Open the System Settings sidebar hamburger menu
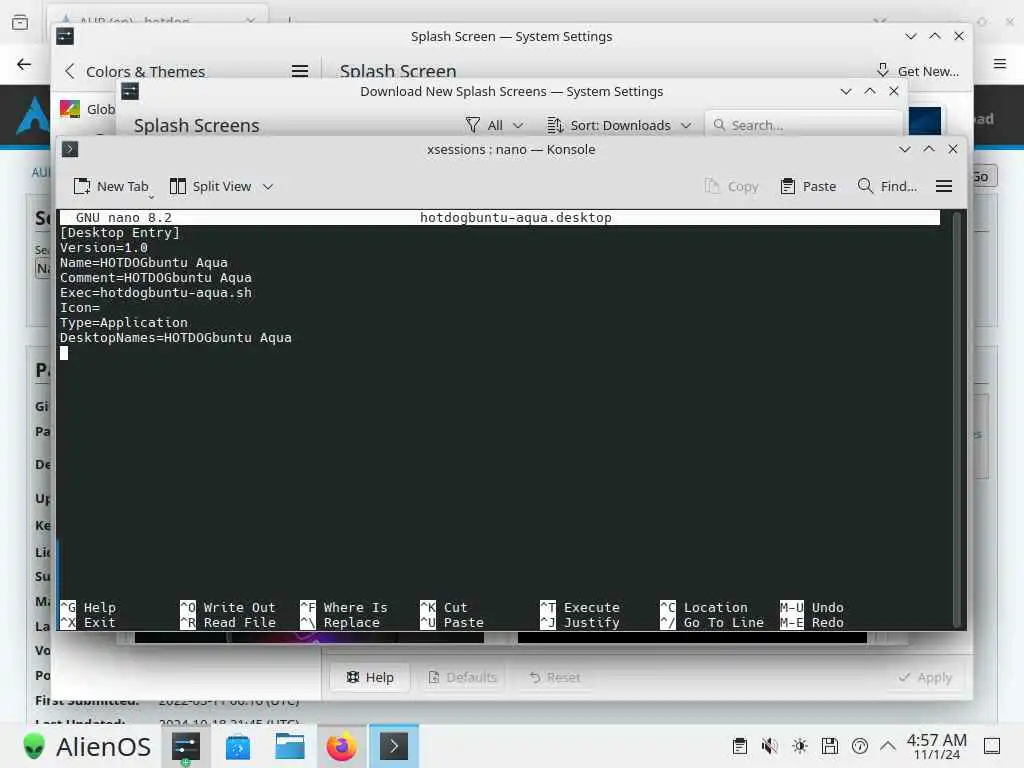This screenshot has height=768, width=1024. click(x=300, y=71)
